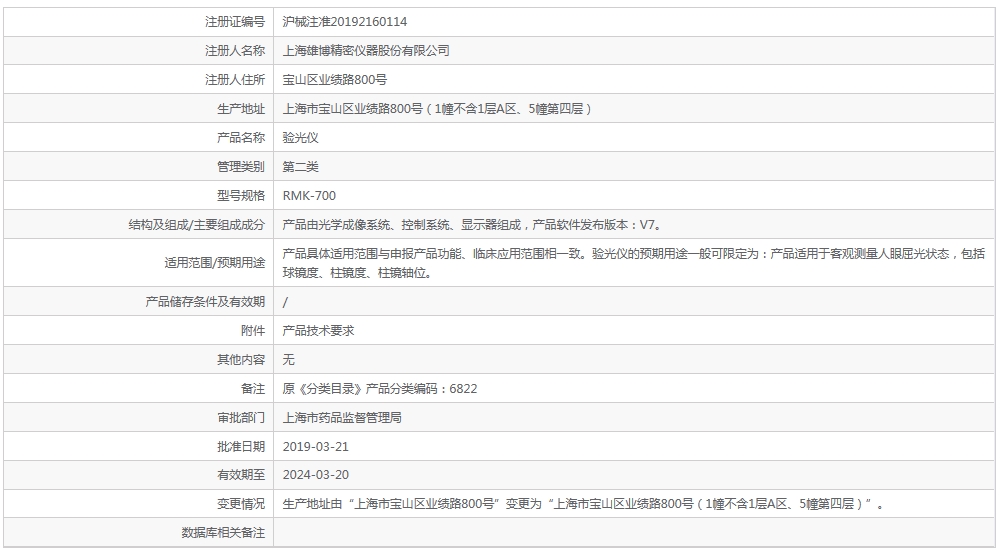
Task: Click the 批准日期 label
Action: [x=241, y=446]
